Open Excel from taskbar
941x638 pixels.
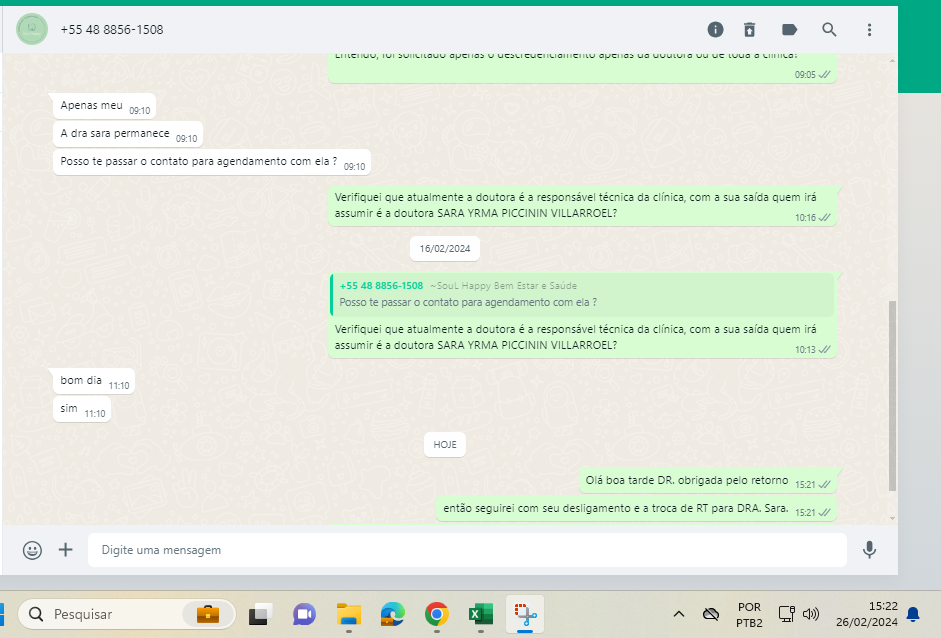[481, 614]
